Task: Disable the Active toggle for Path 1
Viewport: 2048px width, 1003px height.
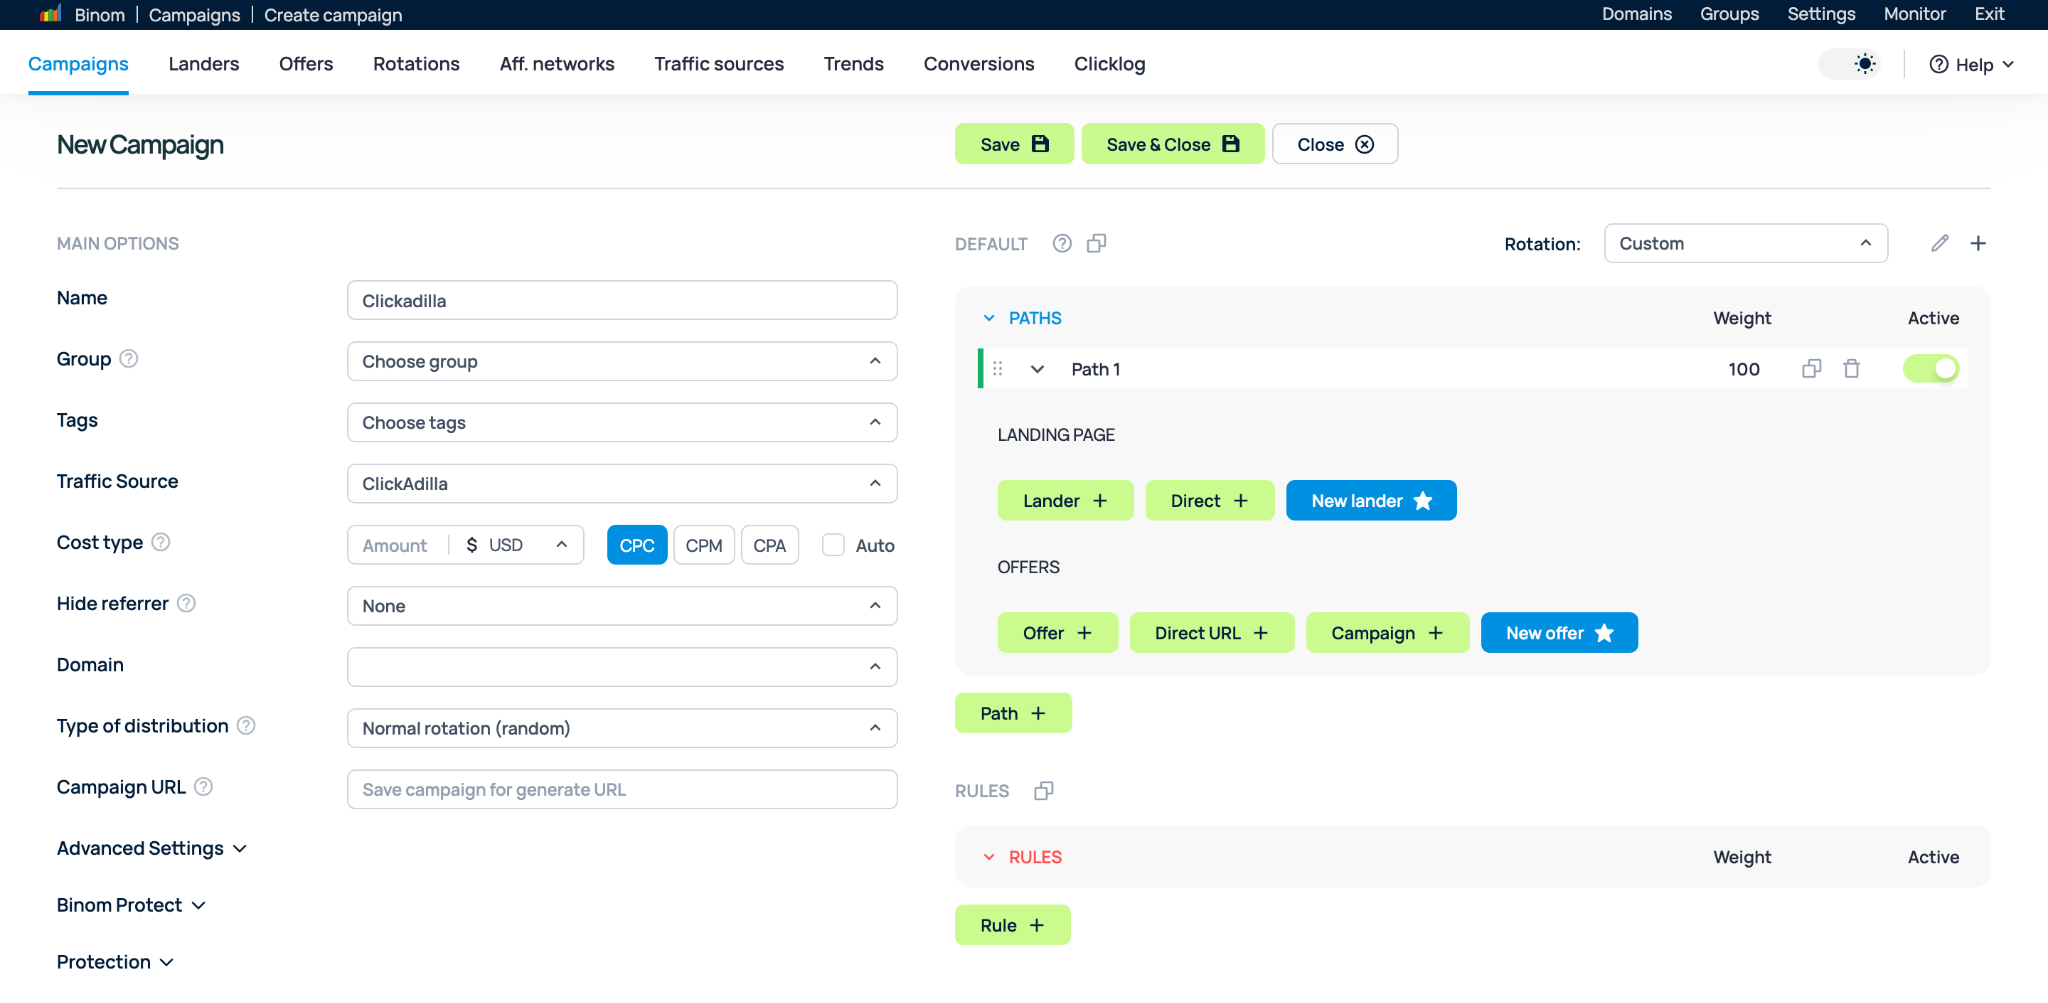Action: 1930,368
